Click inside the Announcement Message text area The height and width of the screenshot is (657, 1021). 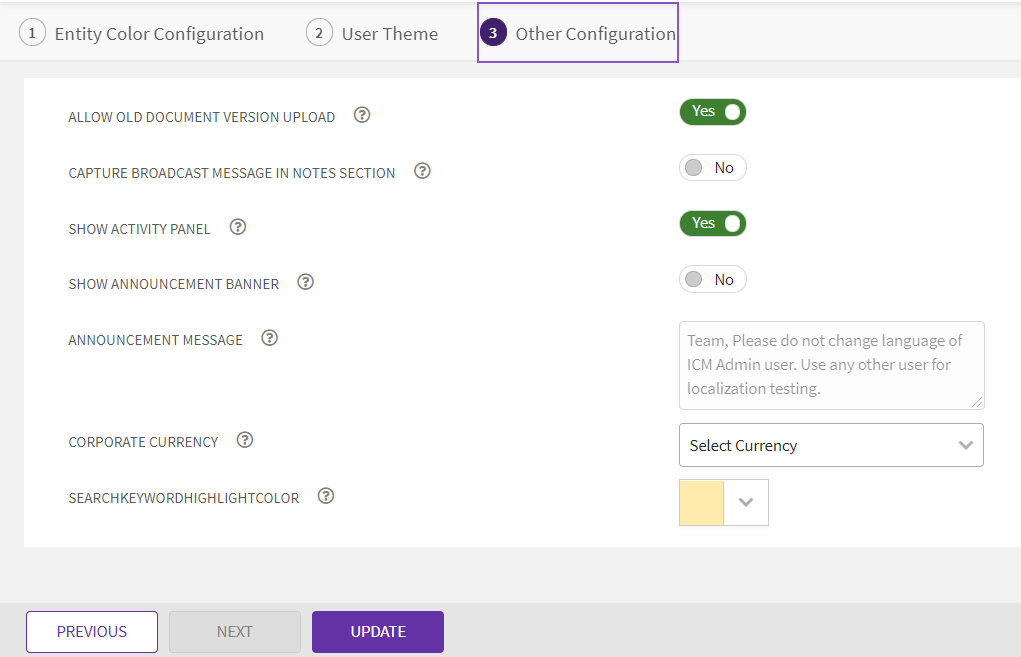click(x=830, y=364)
